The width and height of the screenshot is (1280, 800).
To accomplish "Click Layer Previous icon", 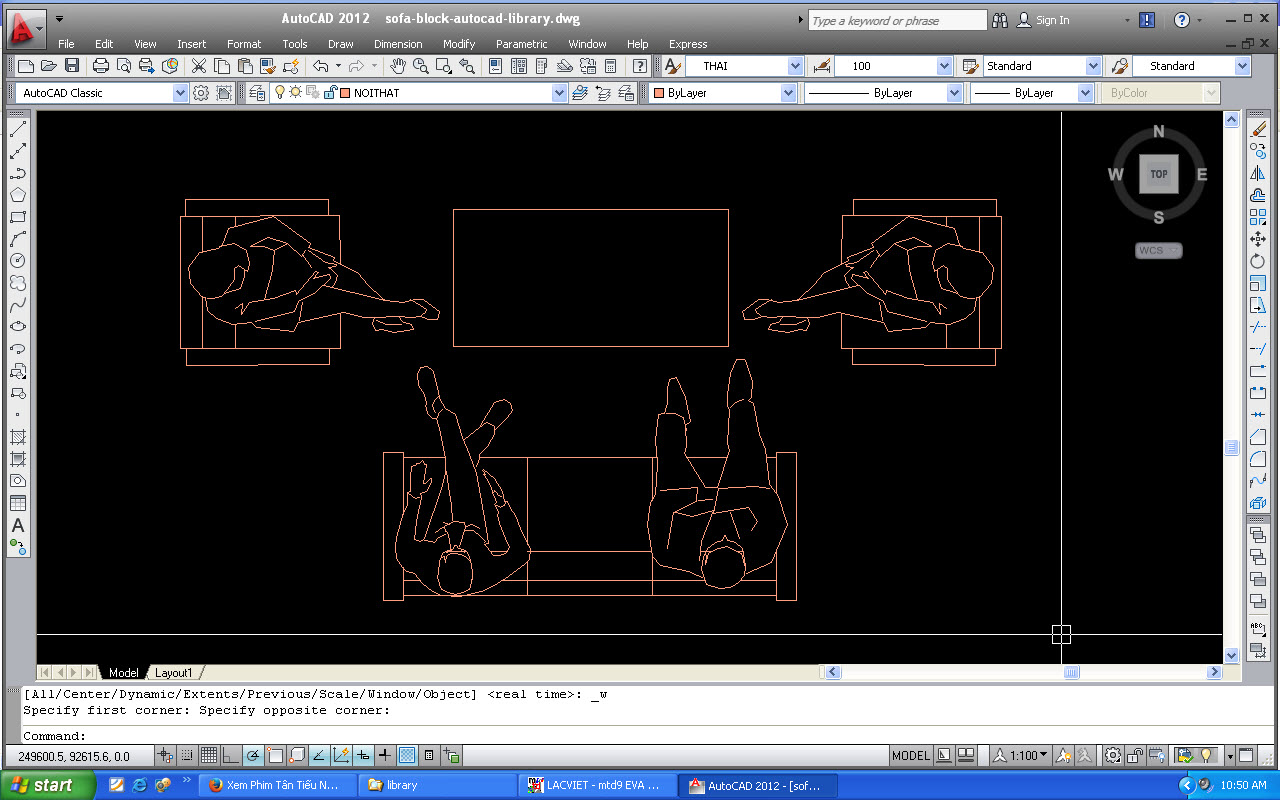I will pyautogui.click(x=603, y=93).
